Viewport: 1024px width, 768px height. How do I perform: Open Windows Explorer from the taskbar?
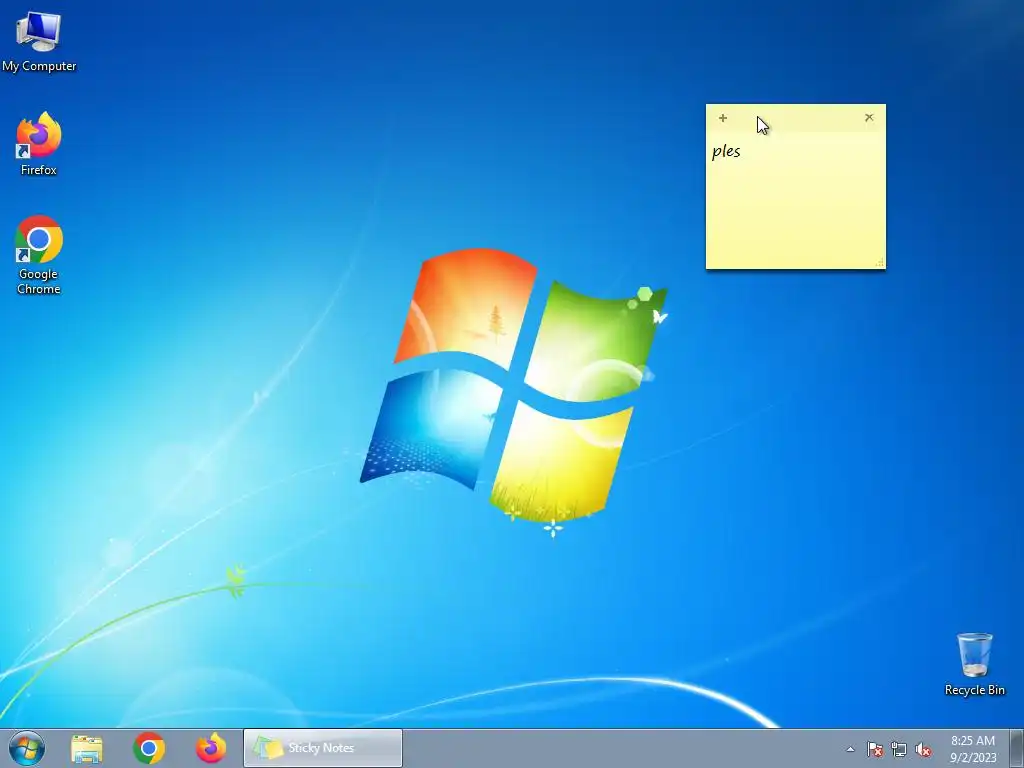tap(87, 748)
